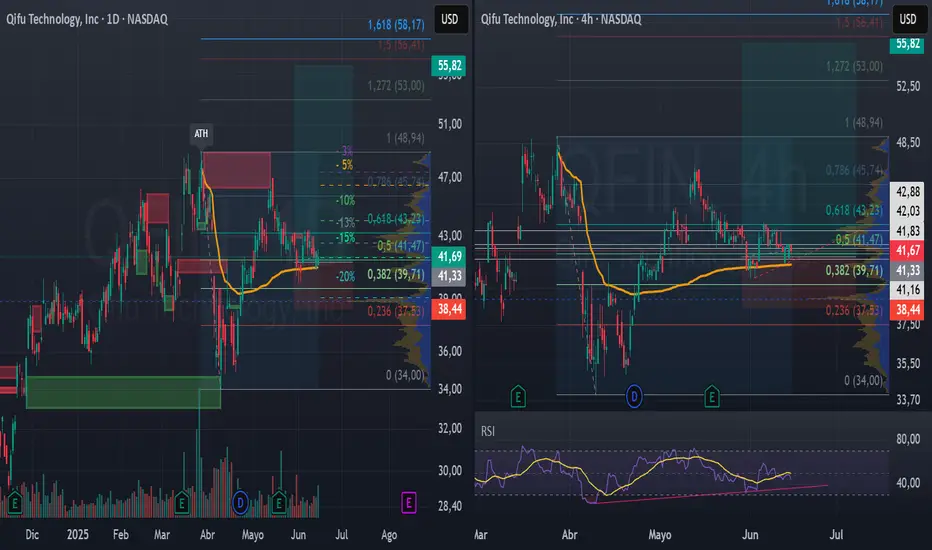Screen dimensions: 932x550
Task: Click the 2025 label on 1D time axis
Action: click(77, 535)
